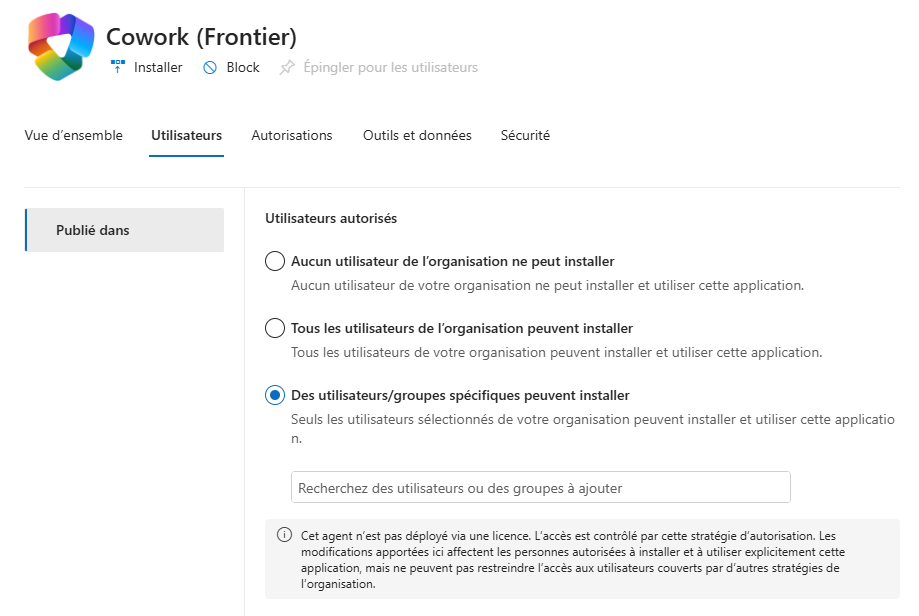Click the pin icon beside Épingler
Viewport: 919px width, 616px height.
[287, 67]
